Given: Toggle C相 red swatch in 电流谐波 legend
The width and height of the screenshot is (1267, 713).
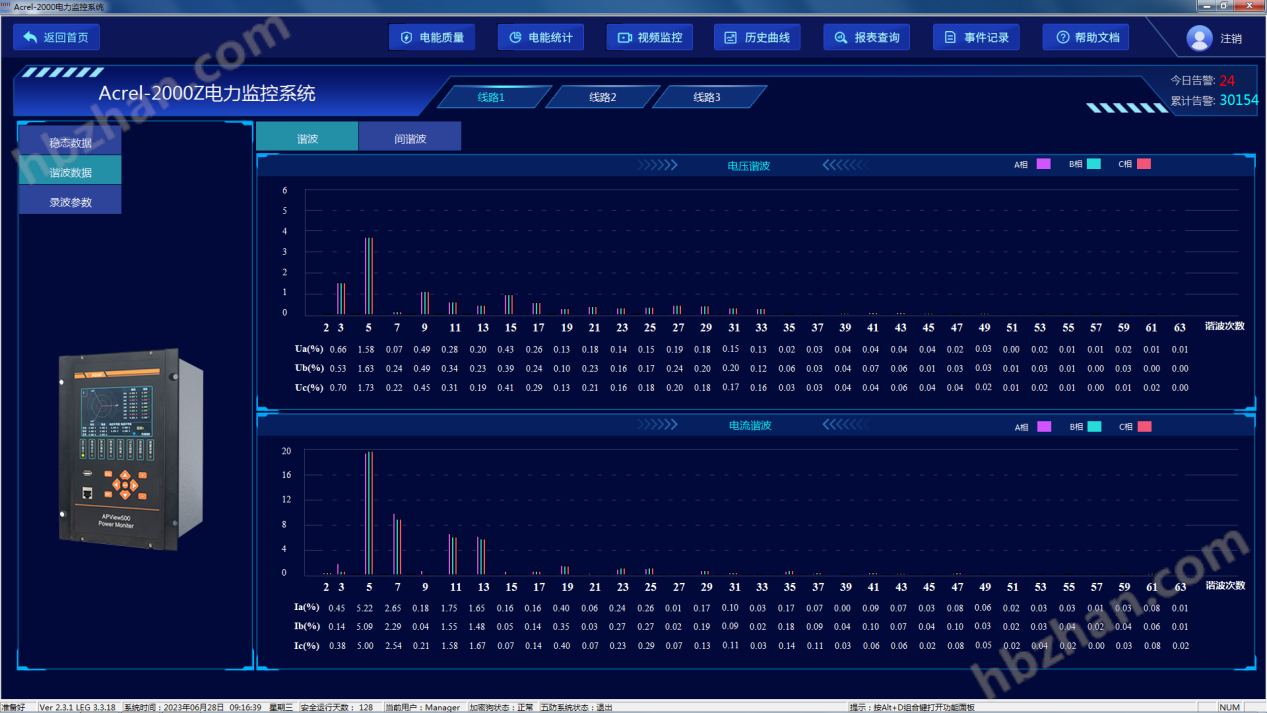Looking at the screenshot, I should pos(1144,427).
